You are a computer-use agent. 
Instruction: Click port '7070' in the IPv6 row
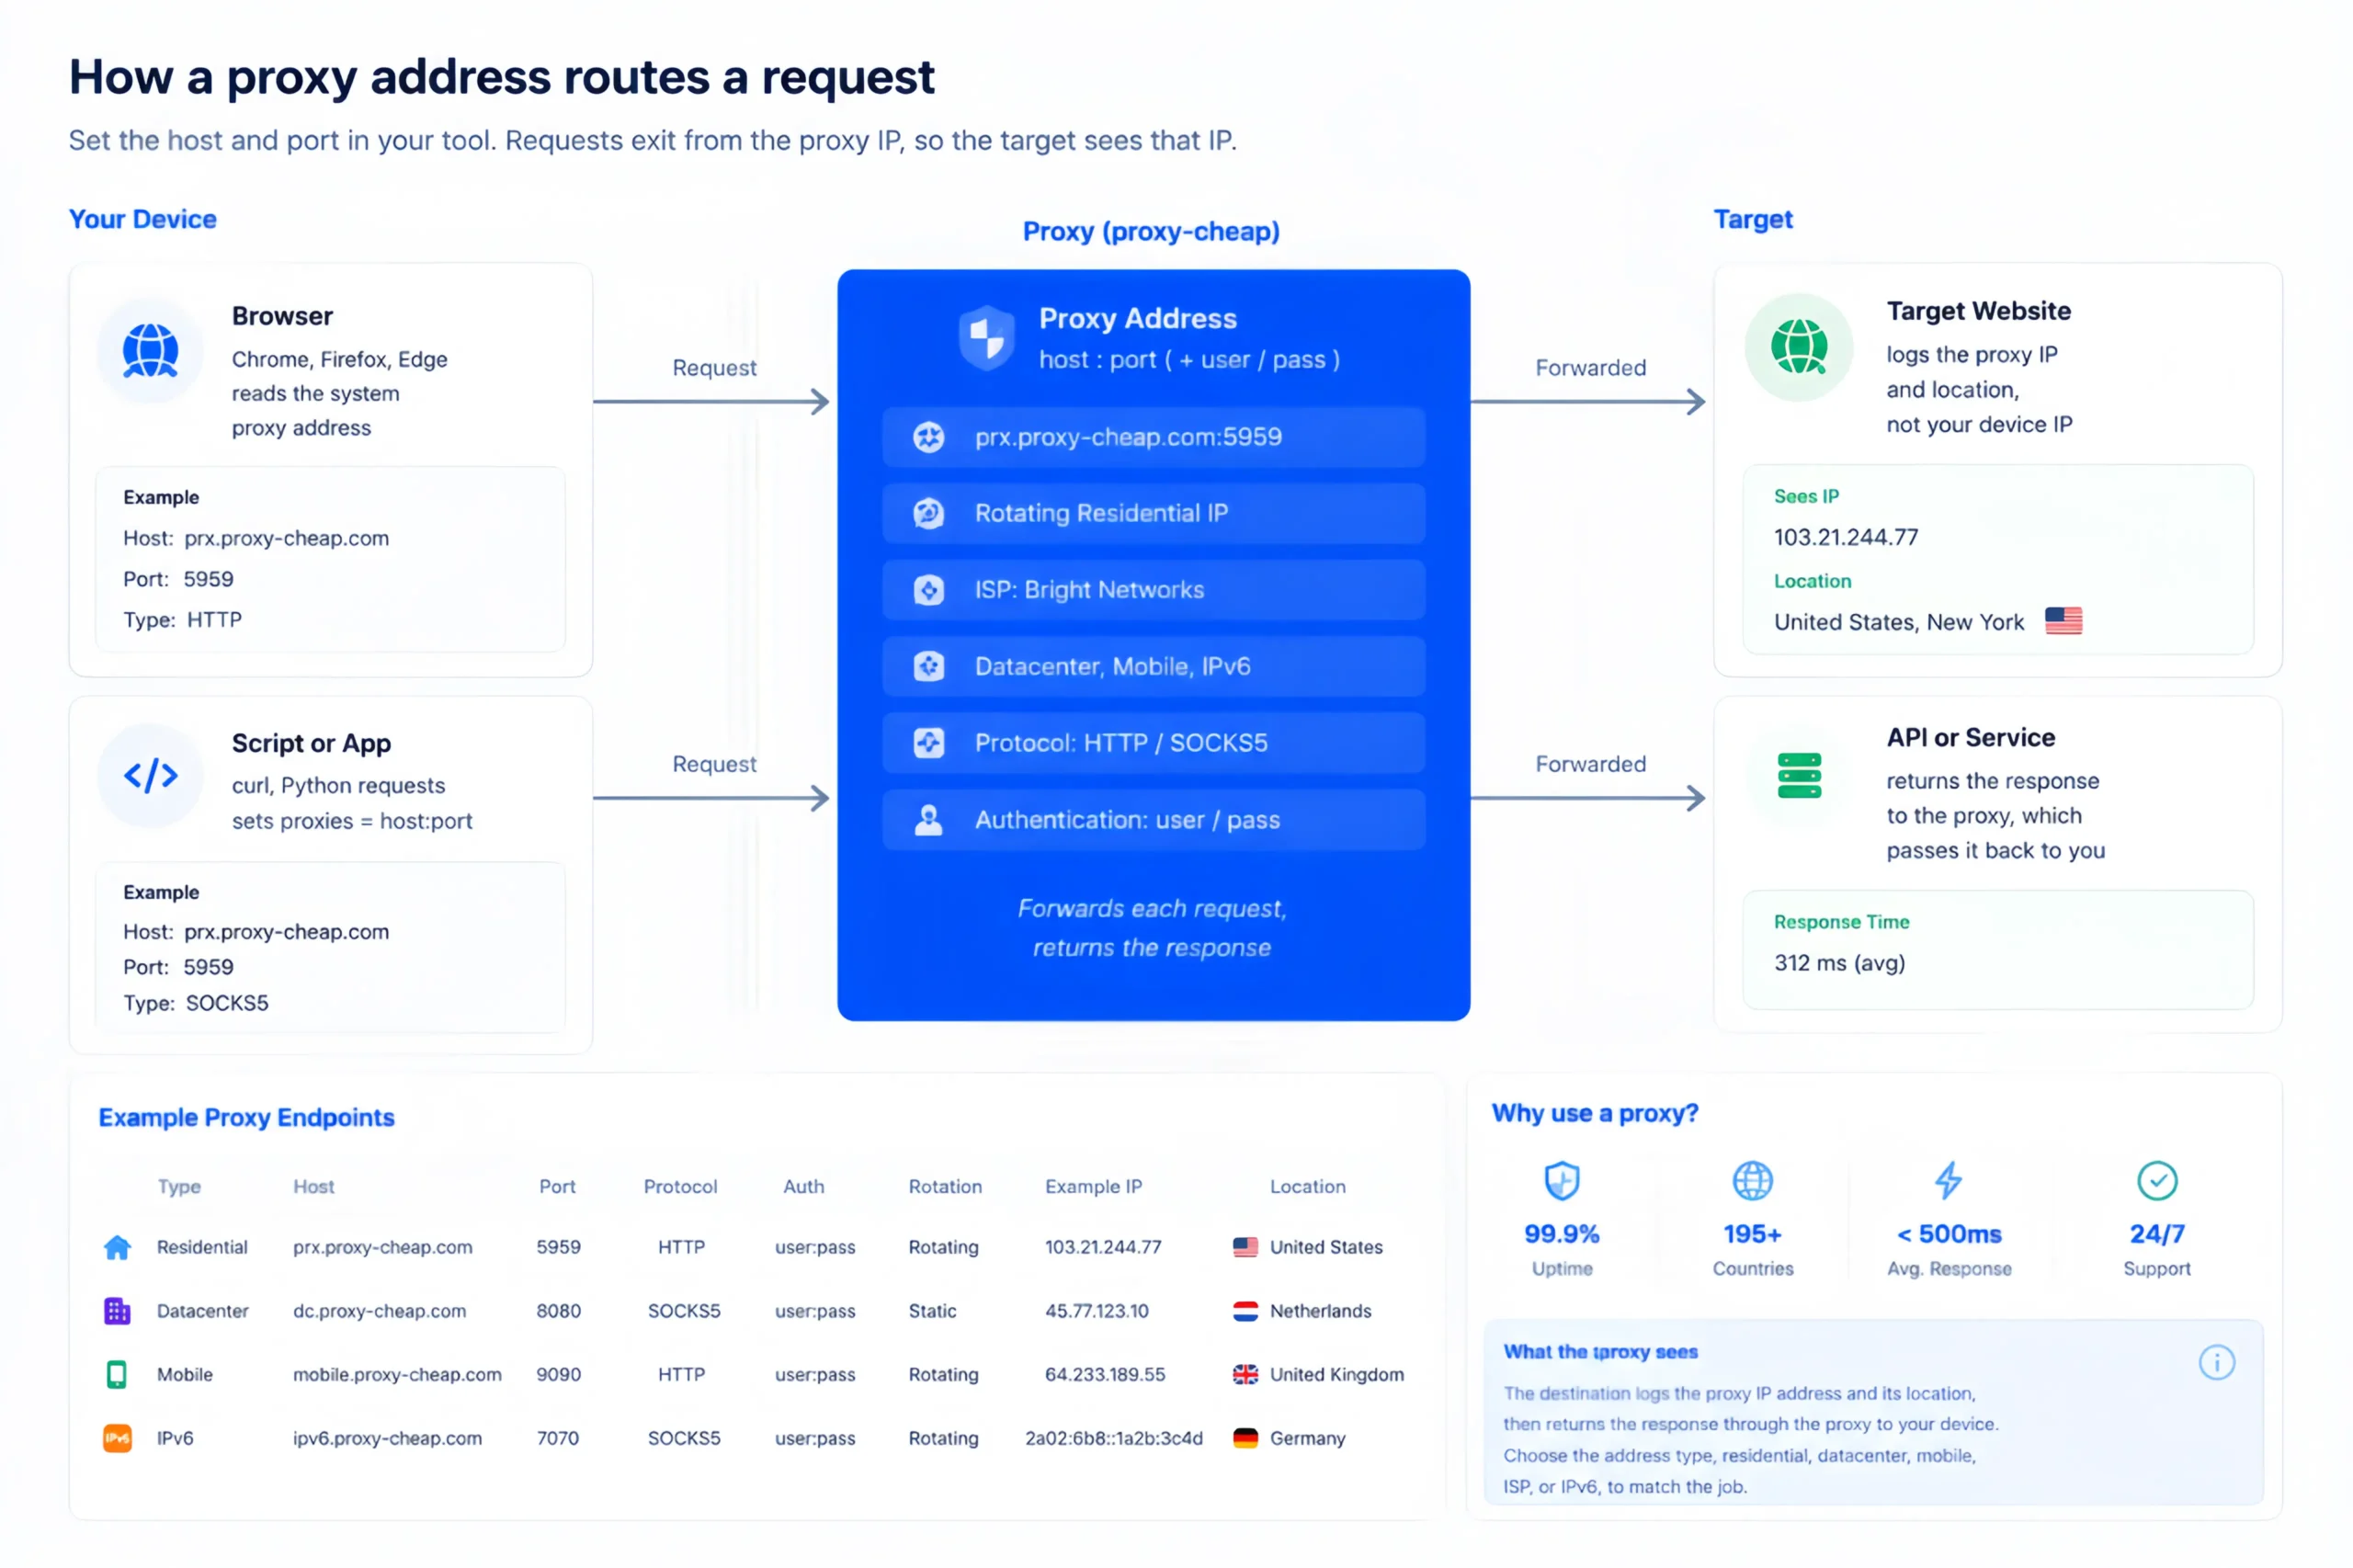pos(557,1439)
